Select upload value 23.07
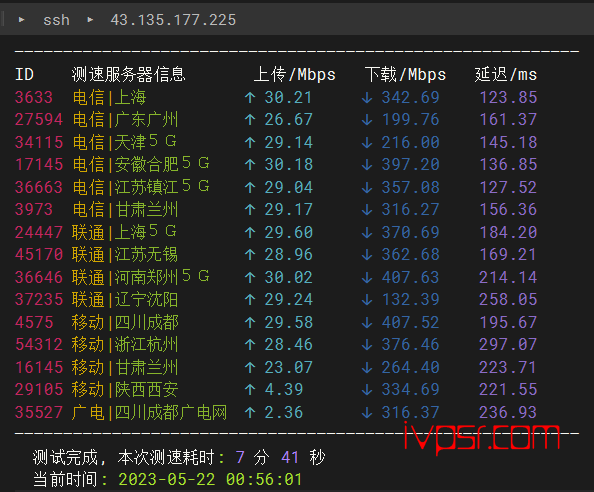Viewport: 594px width, 492px height. tap(288, 367)
